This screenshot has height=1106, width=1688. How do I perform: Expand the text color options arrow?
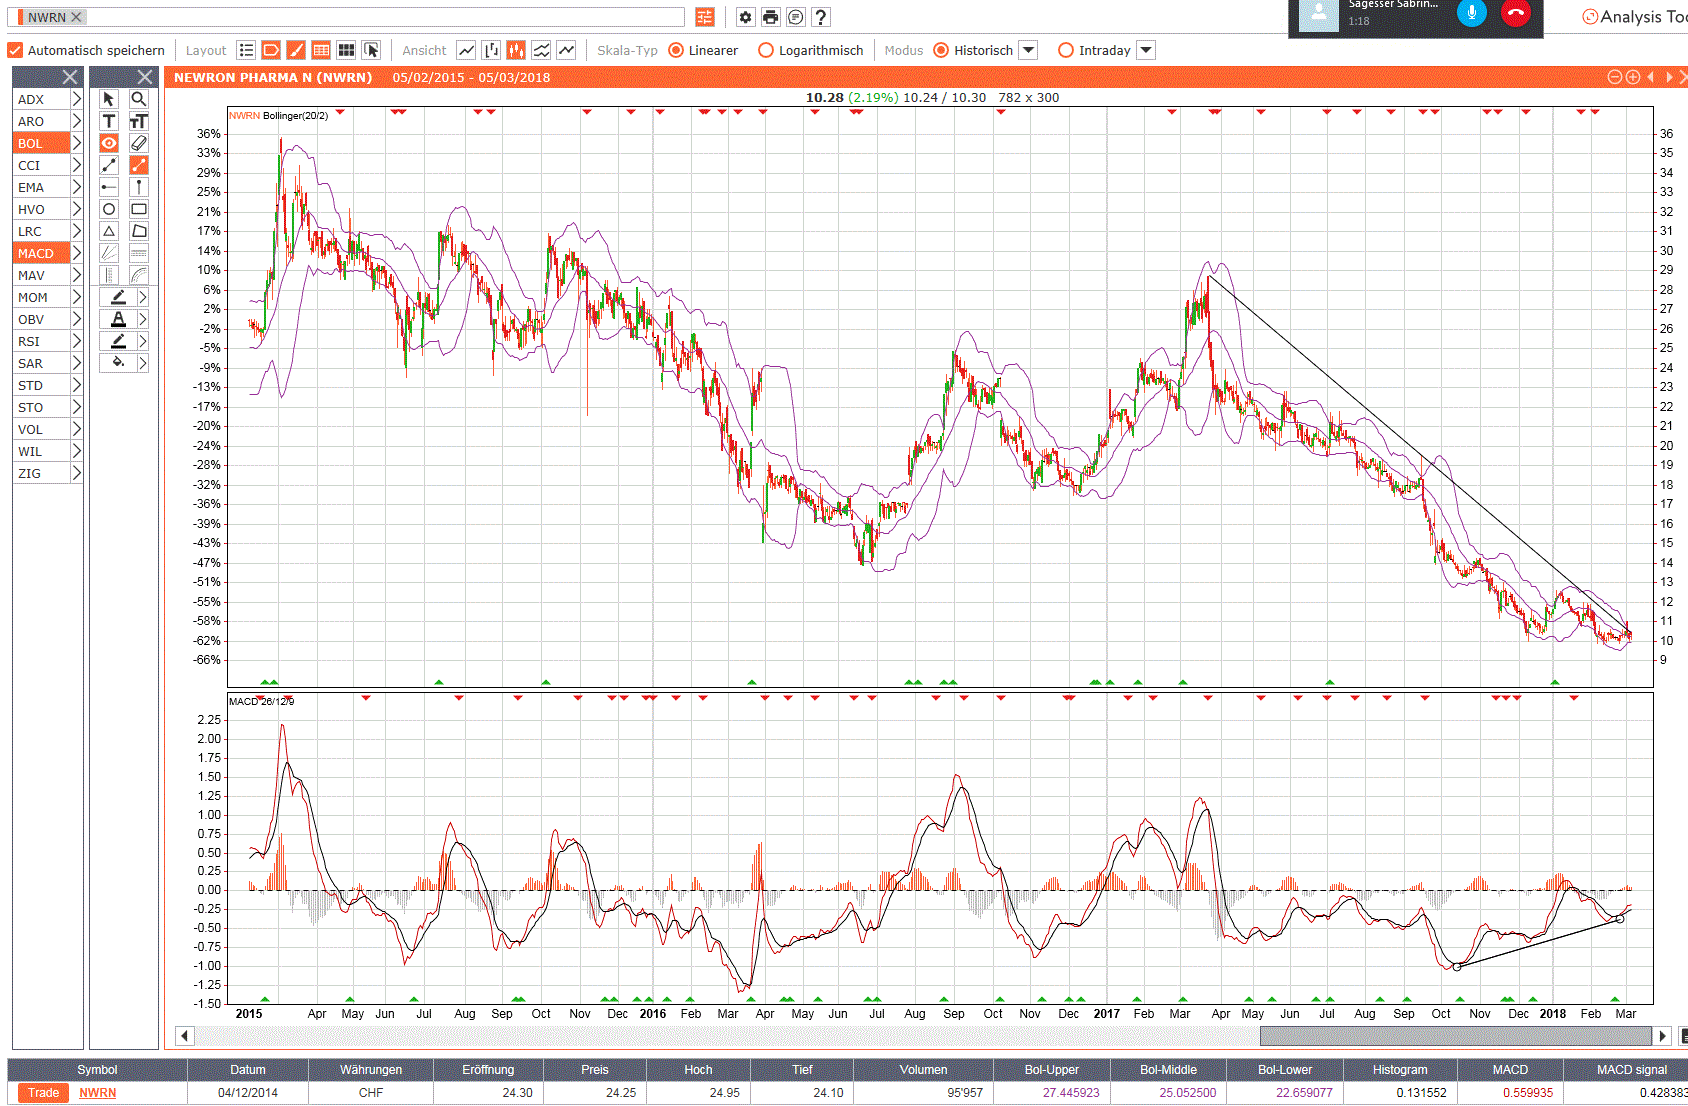(143, 319)
